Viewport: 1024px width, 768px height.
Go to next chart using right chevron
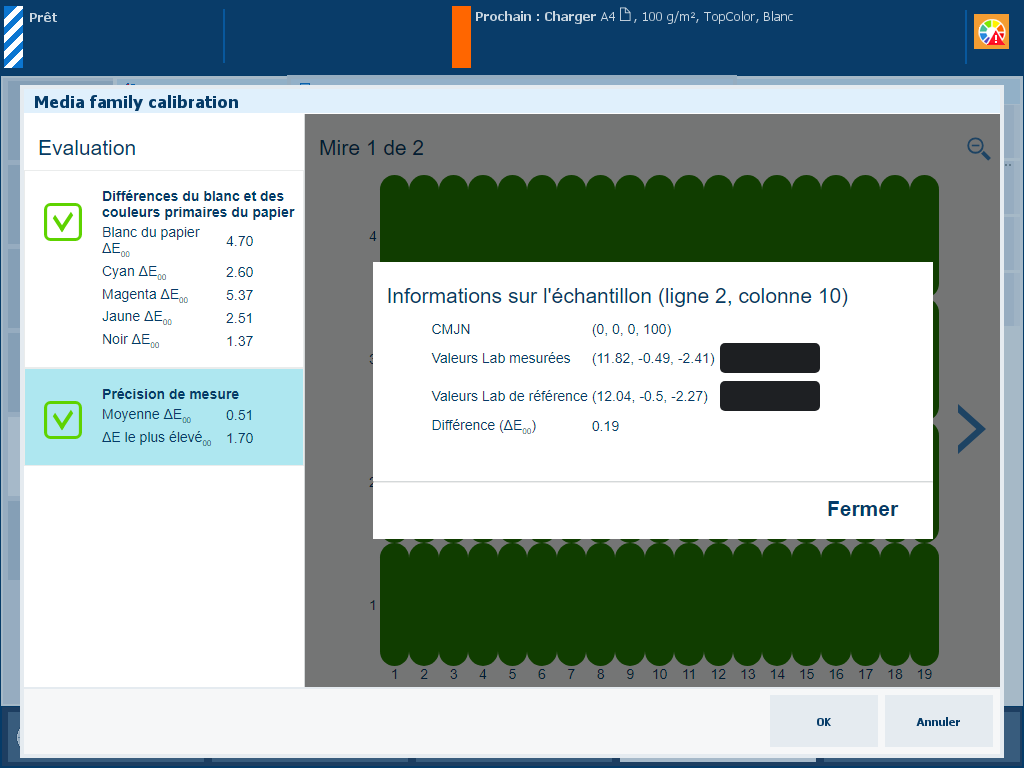tap(971, 429)
